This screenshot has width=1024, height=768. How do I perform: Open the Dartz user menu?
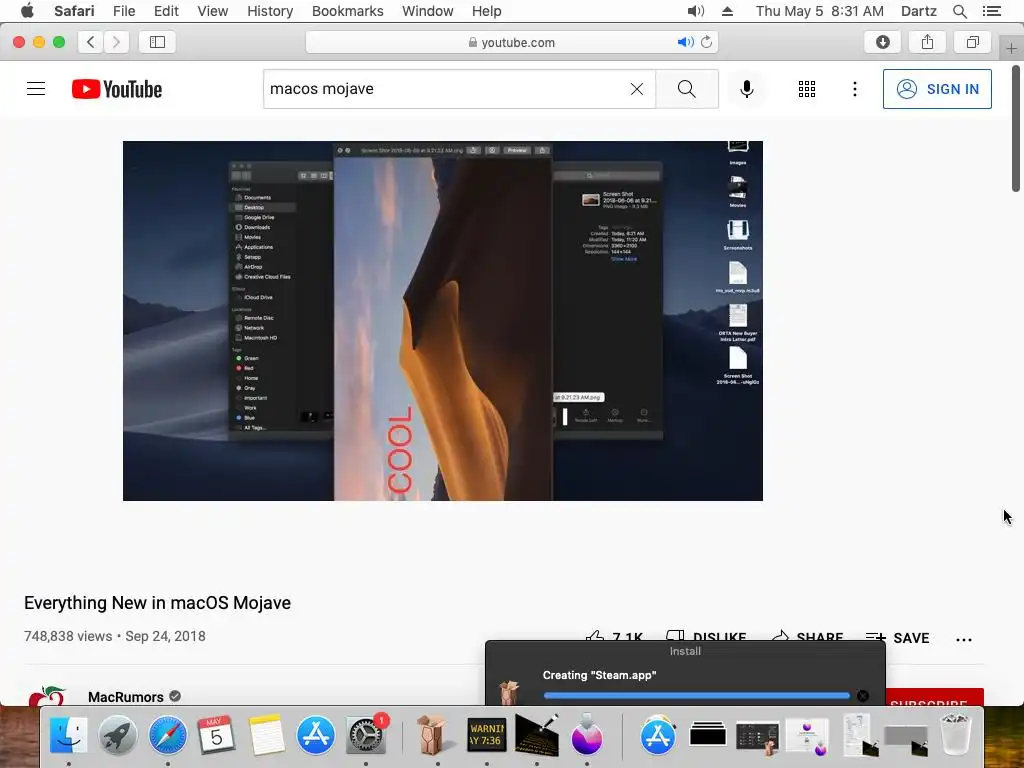(918, 11)
